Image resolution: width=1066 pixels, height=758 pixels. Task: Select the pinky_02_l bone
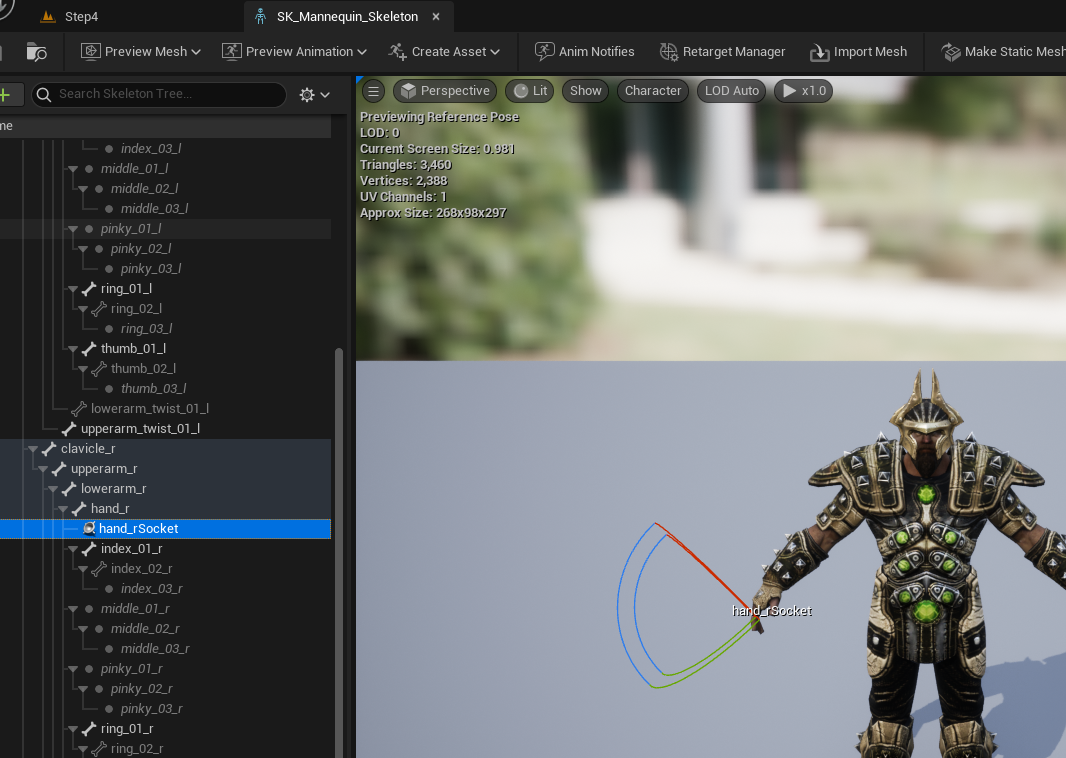click(141, 249)
